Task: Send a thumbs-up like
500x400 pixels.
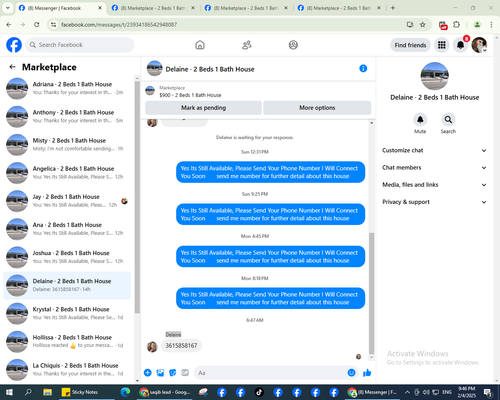Action: [x=367, y=373]
